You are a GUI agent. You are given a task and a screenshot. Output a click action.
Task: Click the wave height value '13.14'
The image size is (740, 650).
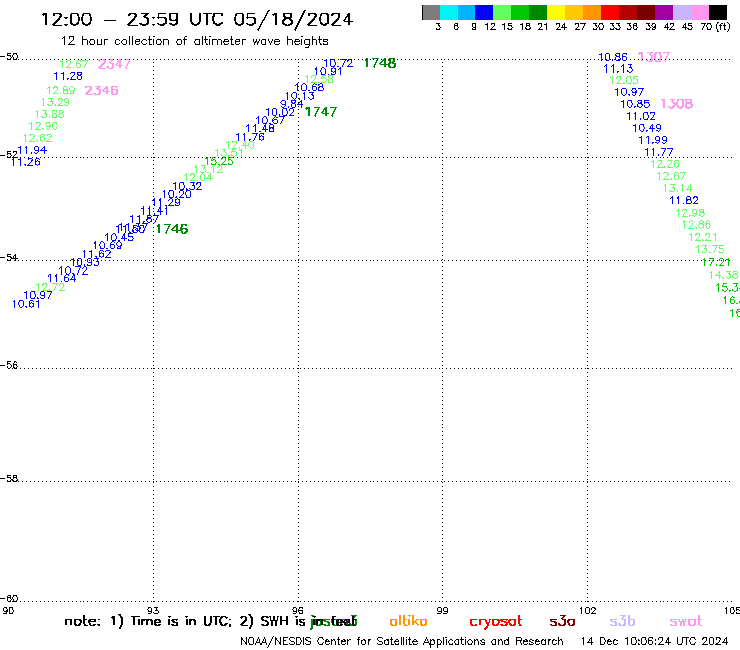pos(678,188)
